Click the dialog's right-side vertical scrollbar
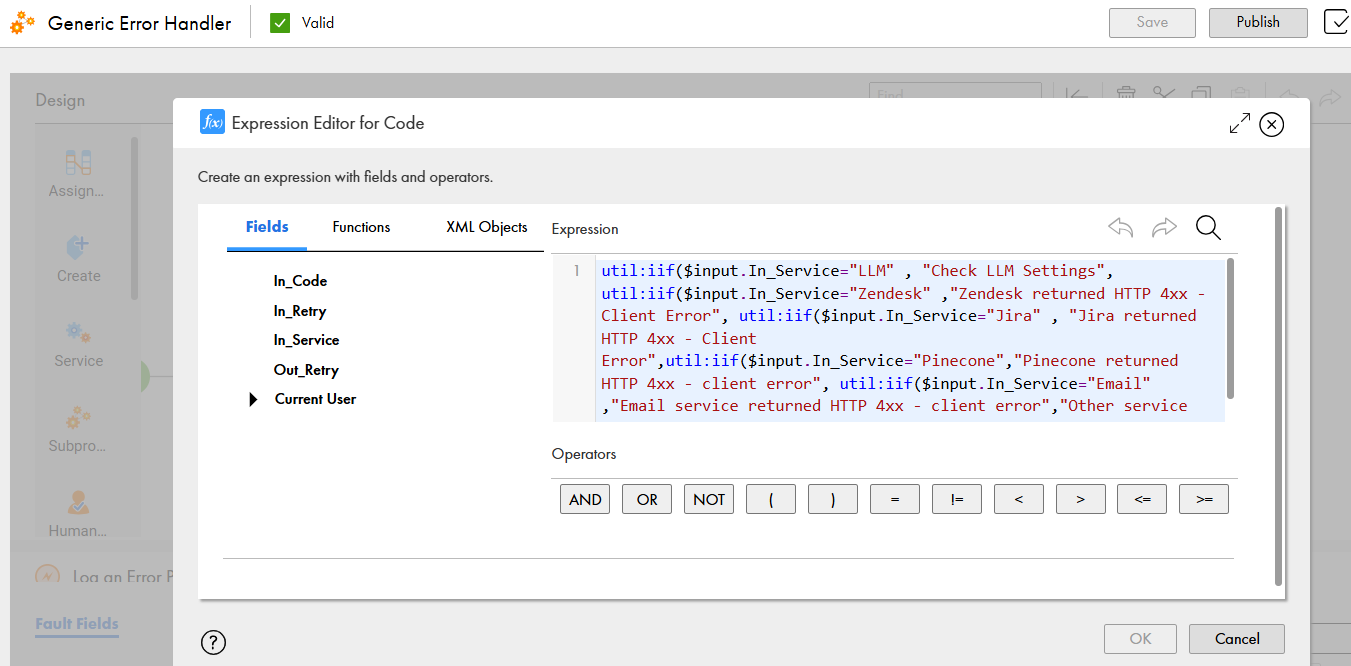This screenshot has width=1351, height=666. click(1278, 396)
